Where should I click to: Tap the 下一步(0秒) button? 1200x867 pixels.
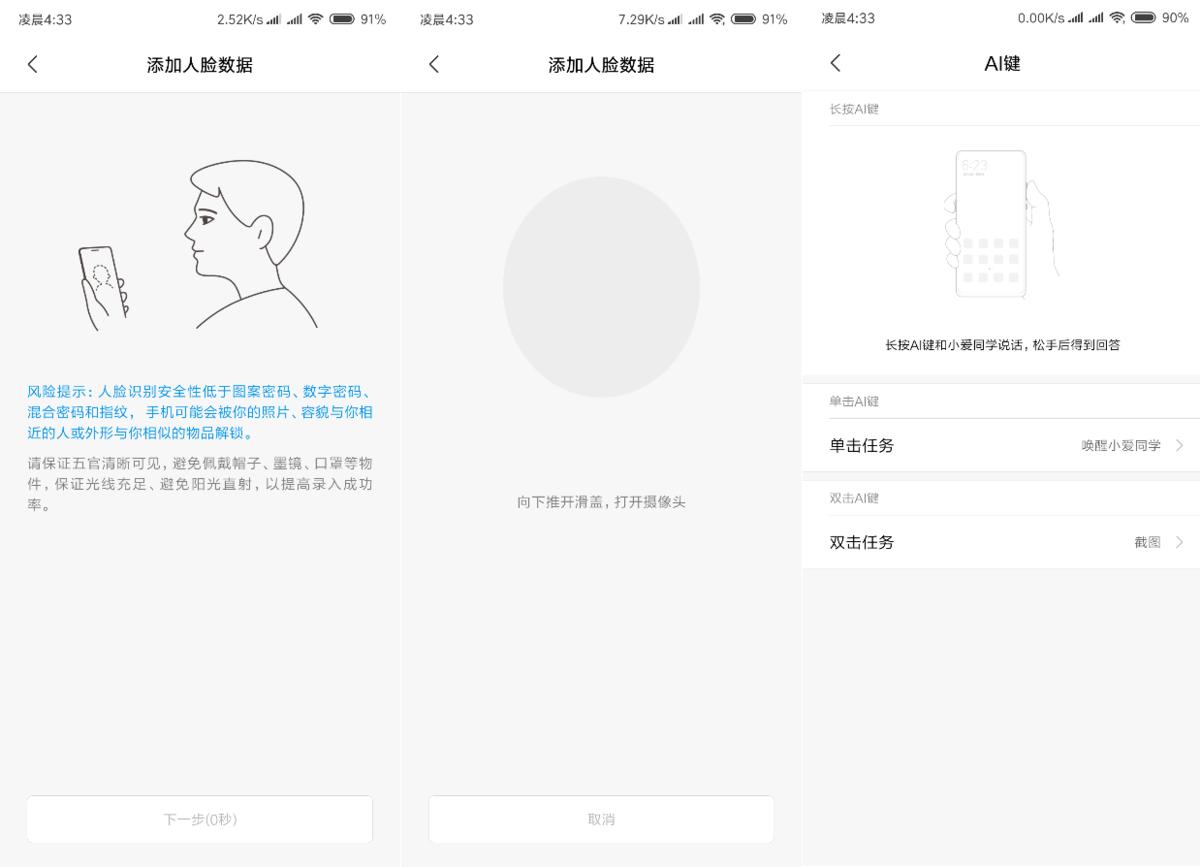point(199,818)
